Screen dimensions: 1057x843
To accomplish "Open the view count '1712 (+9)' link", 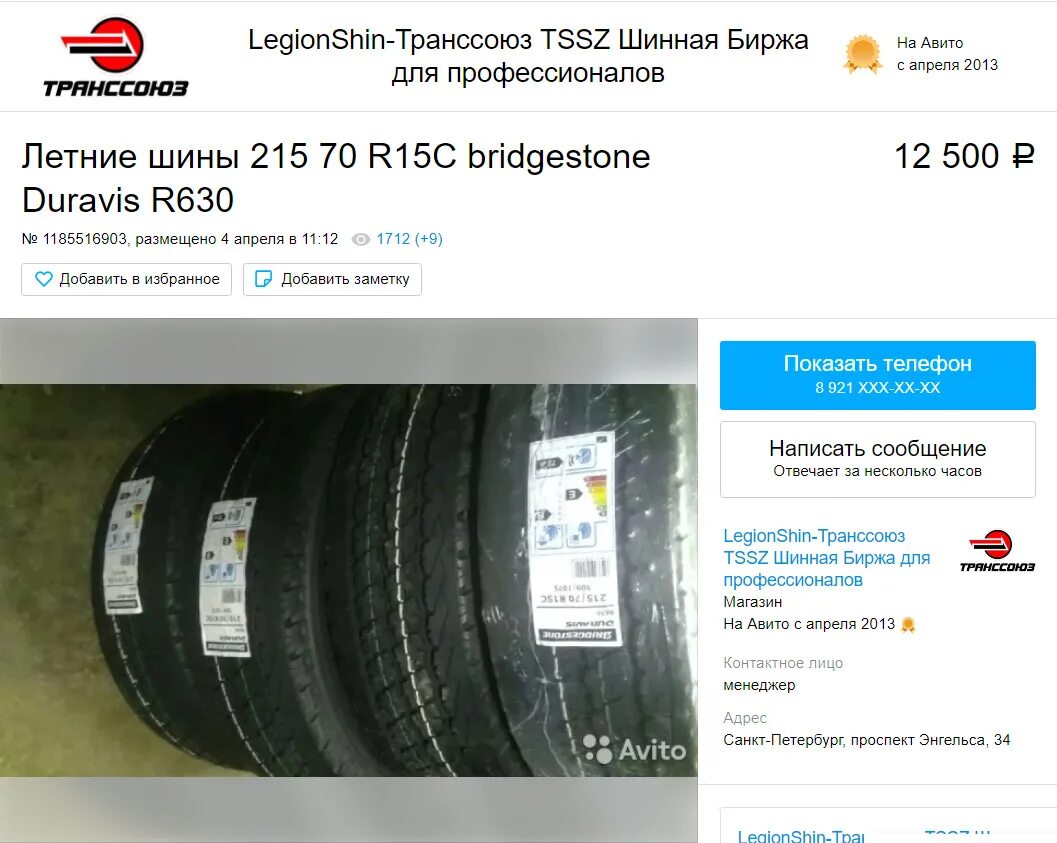I will click(409, 239).
